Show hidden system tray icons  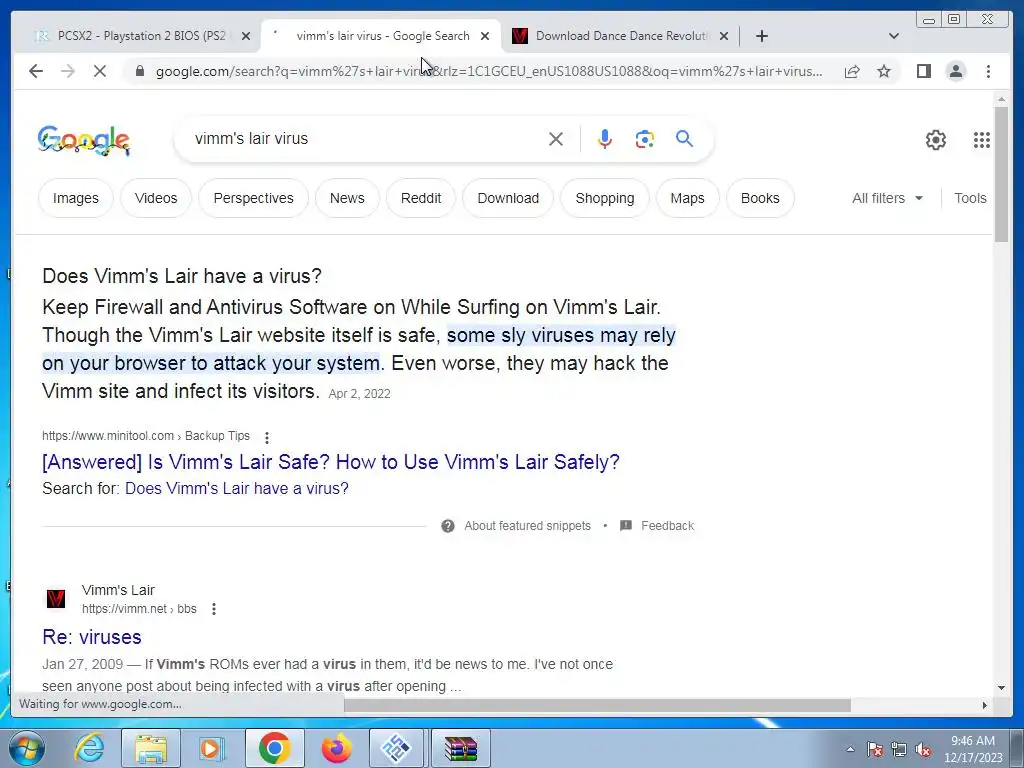pyautogui.click(x=850, y=749)
